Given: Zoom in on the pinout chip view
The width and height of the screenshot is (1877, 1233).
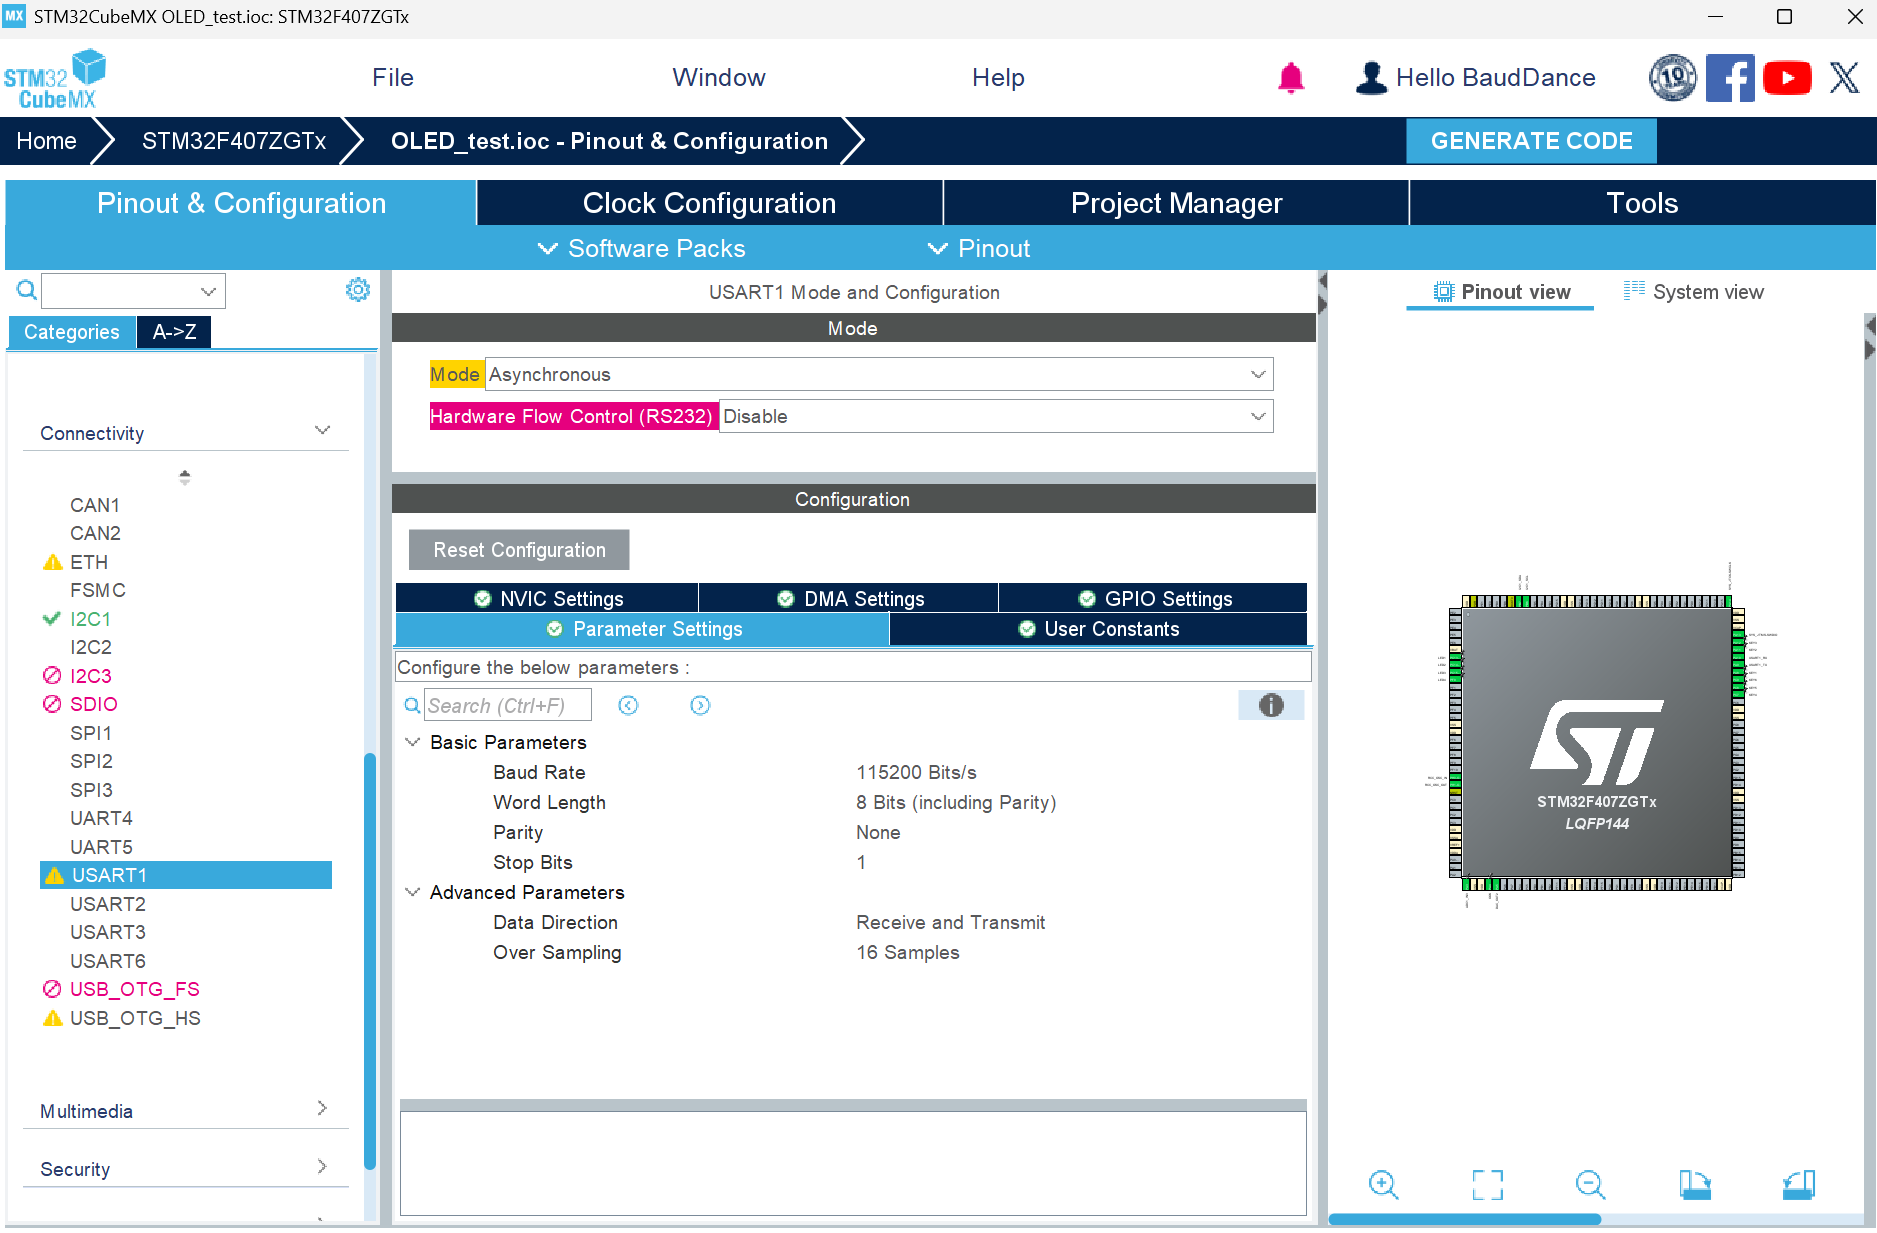Looking at the screenshot, I should pos(1383,1185).
